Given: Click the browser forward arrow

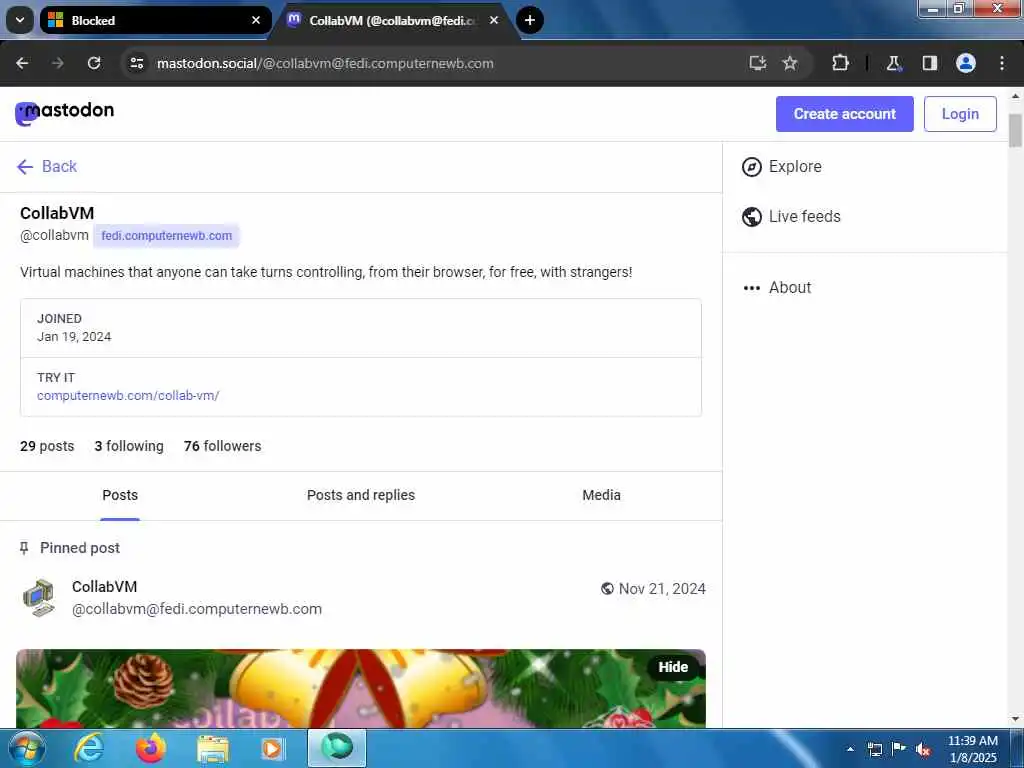Looking at the screenshot, I should 57,63.
